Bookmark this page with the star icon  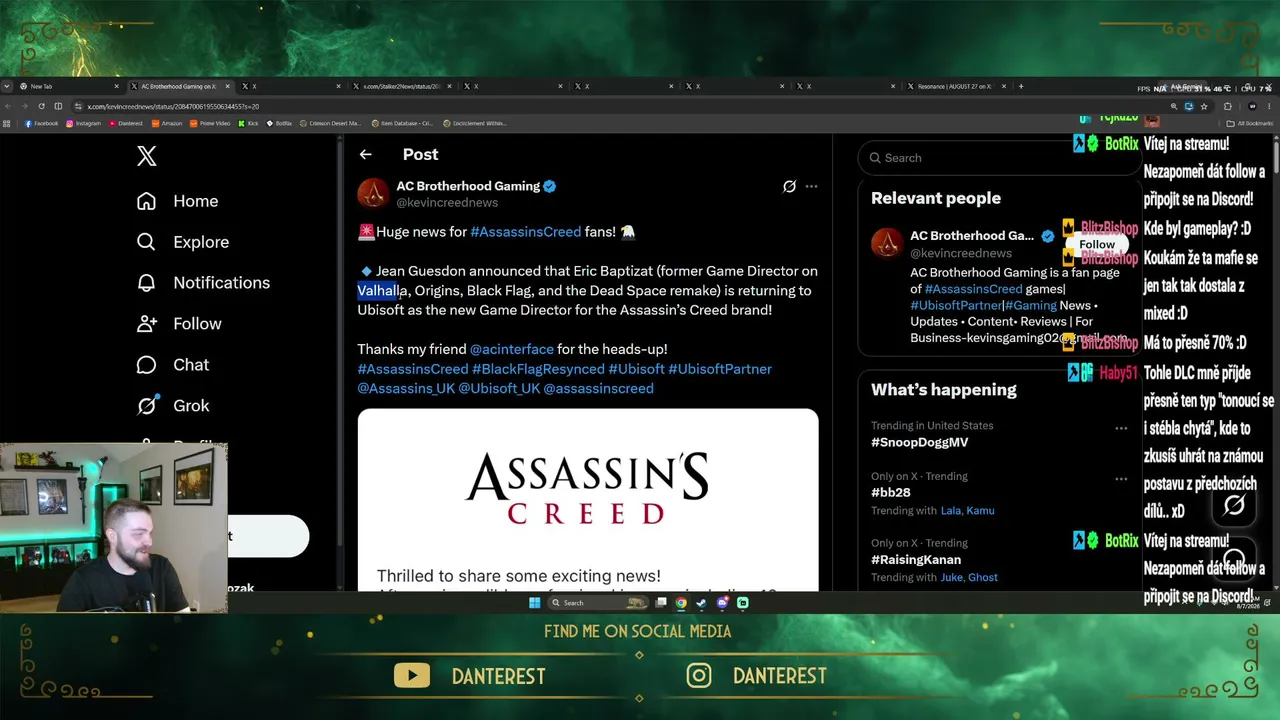point(1204,106)
